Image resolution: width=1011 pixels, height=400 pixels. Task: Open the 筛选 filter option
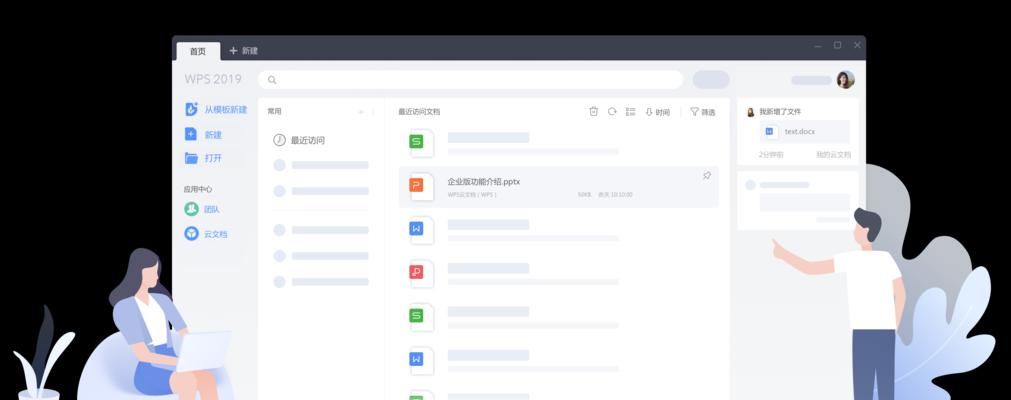703,112
